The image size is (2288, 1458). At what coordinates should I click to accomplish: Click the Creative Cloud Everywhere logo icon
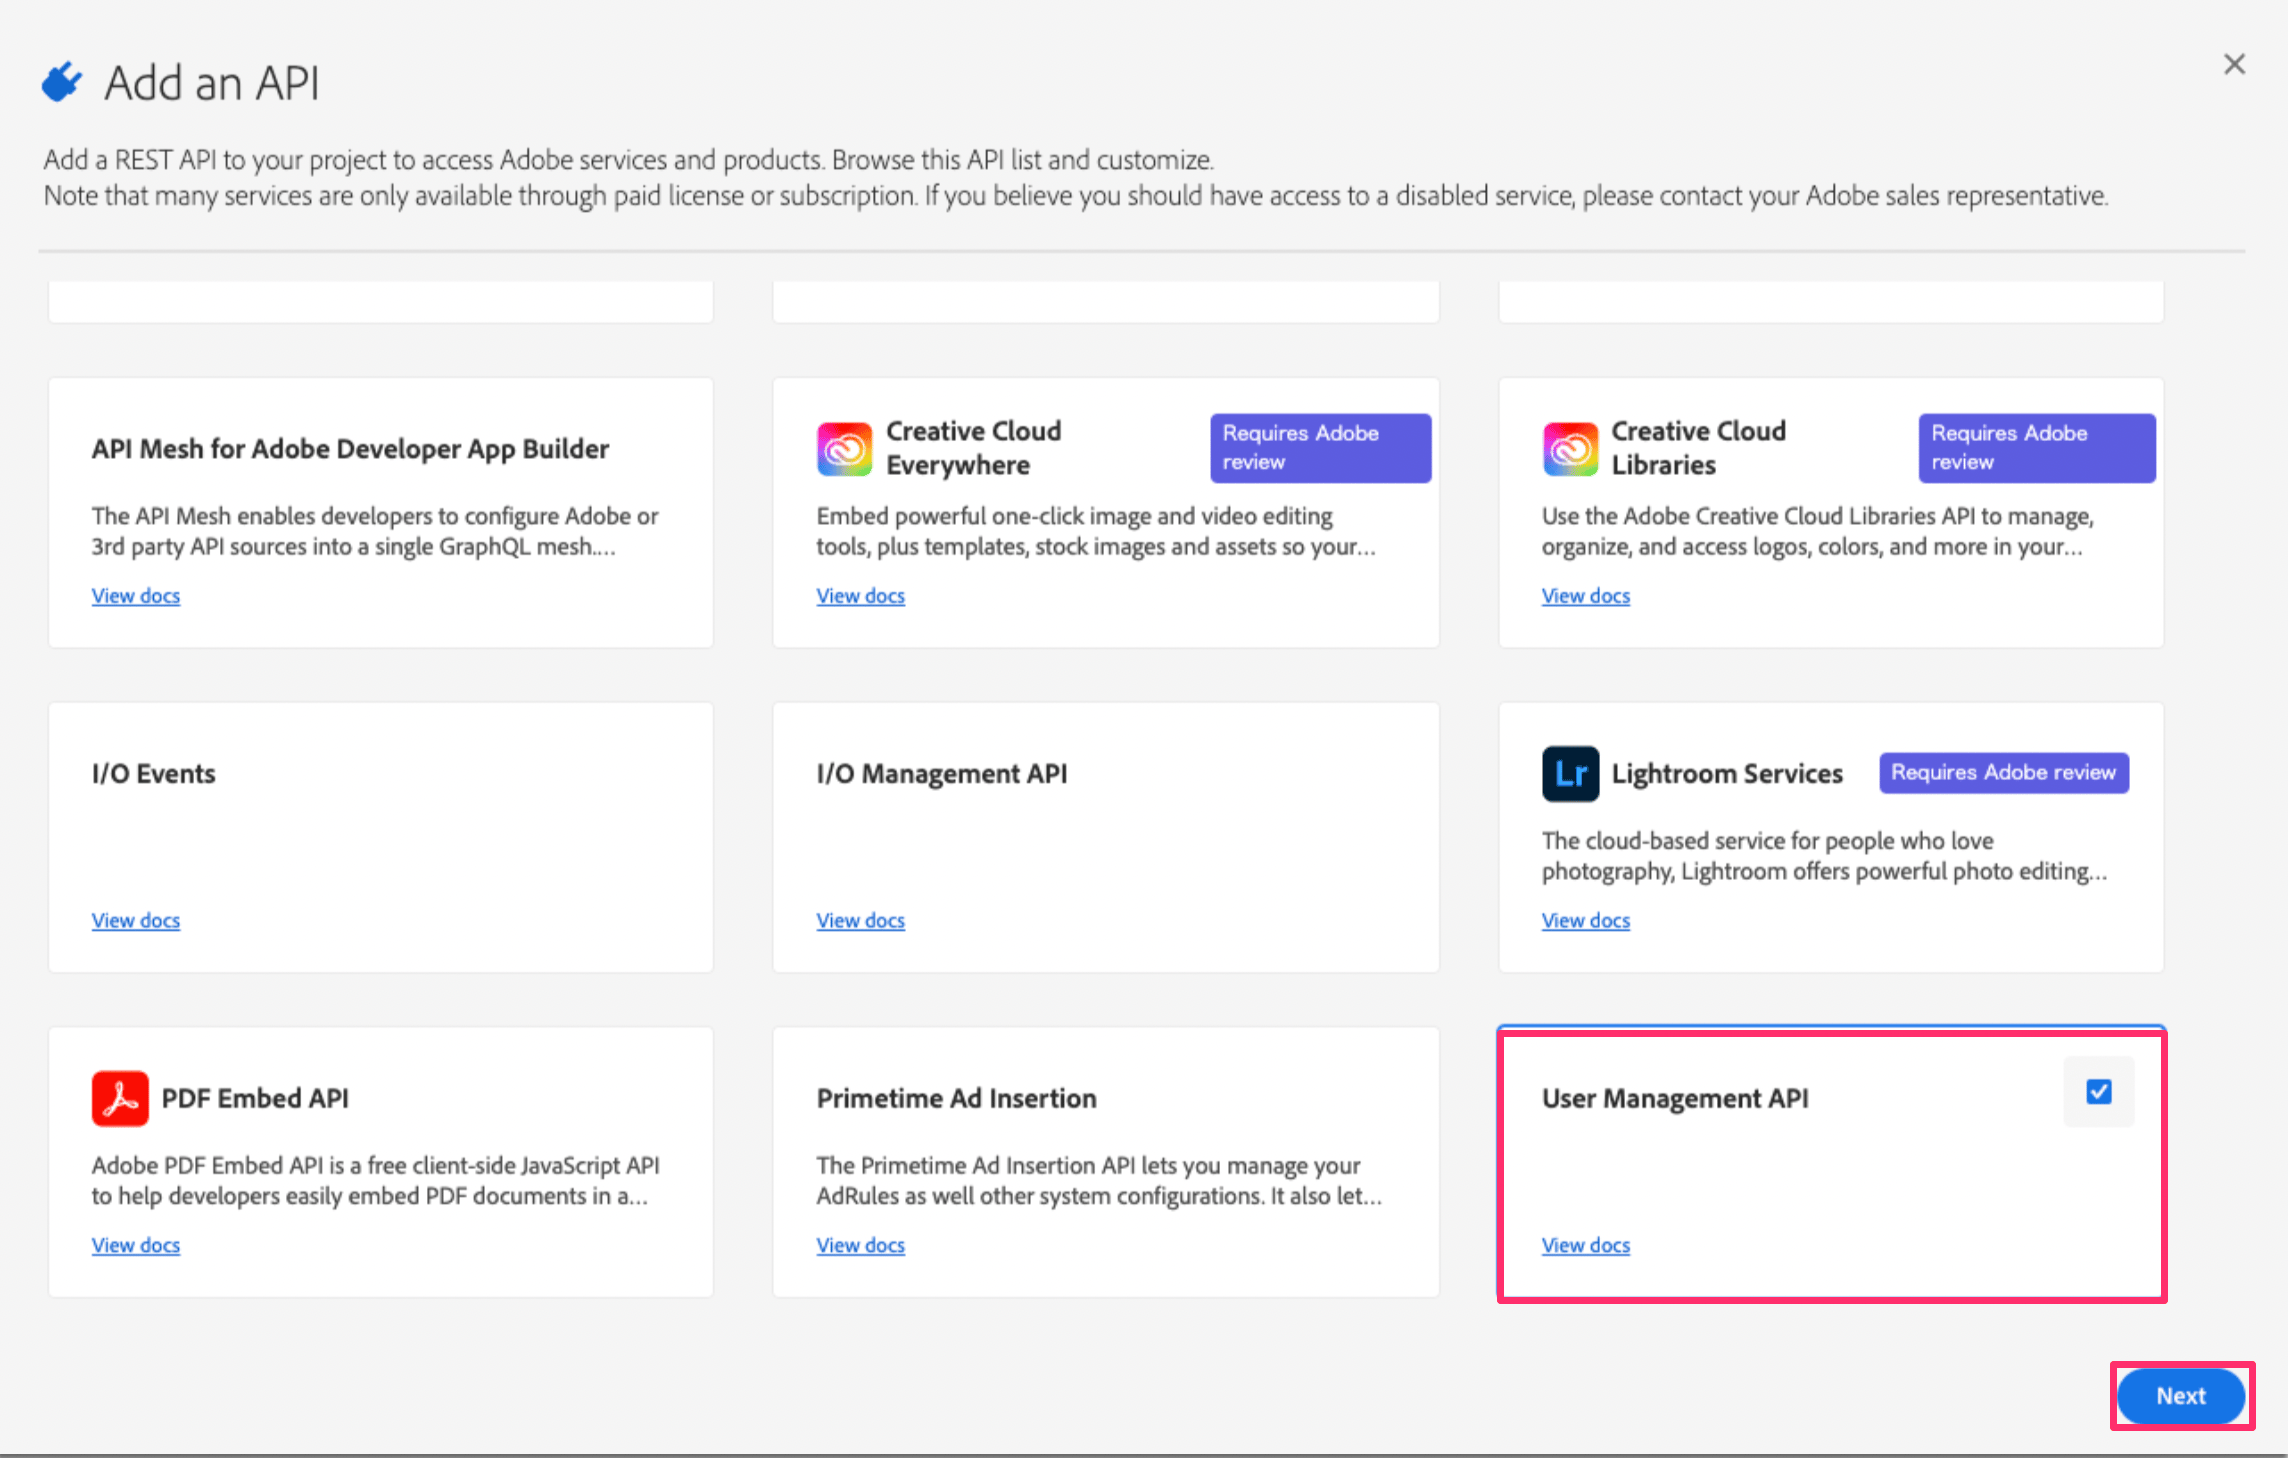pyautogui.click(x=845, y=449)
